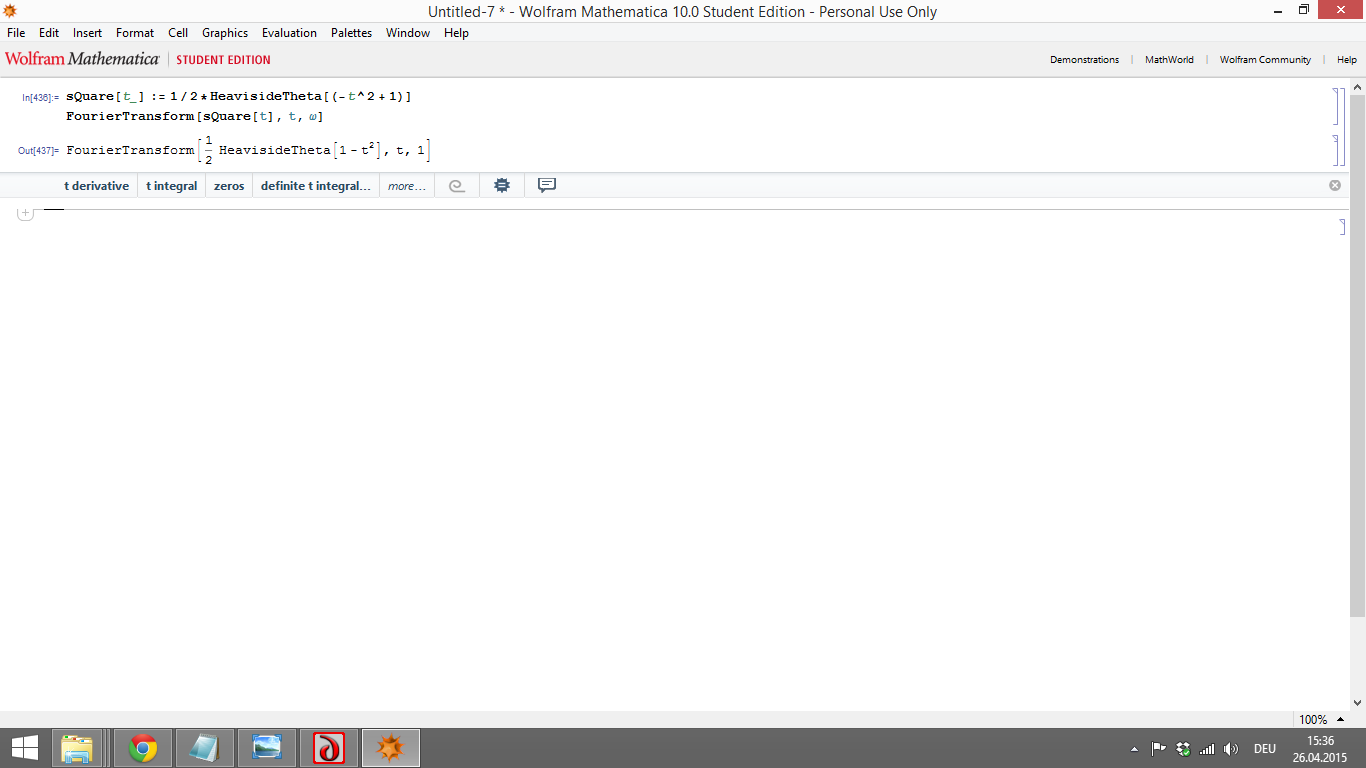
Task: Open the volume speaker icon
Action: 1231,748
